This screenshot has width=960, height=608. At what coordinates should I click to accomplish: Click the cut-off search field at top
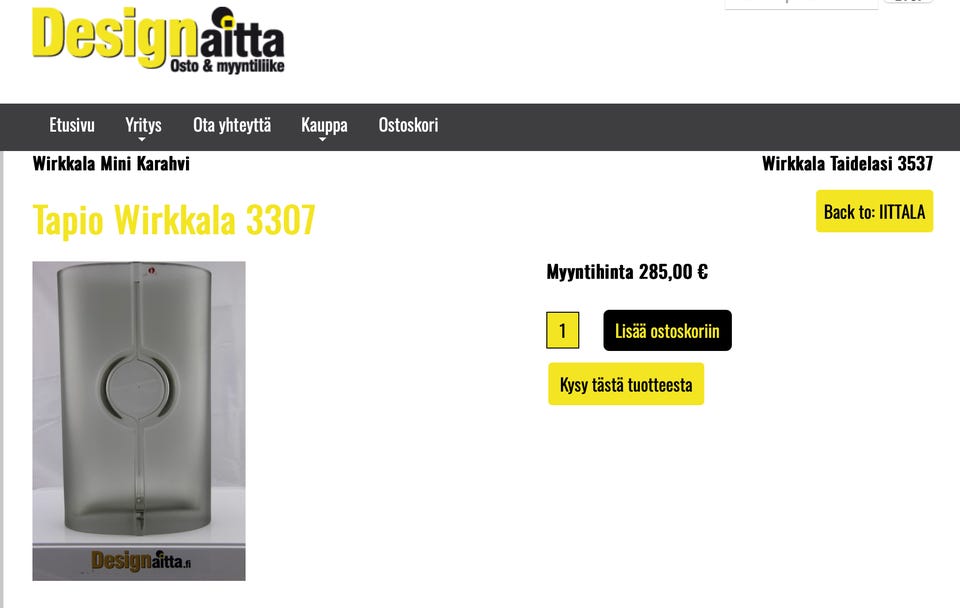(801, 4)
